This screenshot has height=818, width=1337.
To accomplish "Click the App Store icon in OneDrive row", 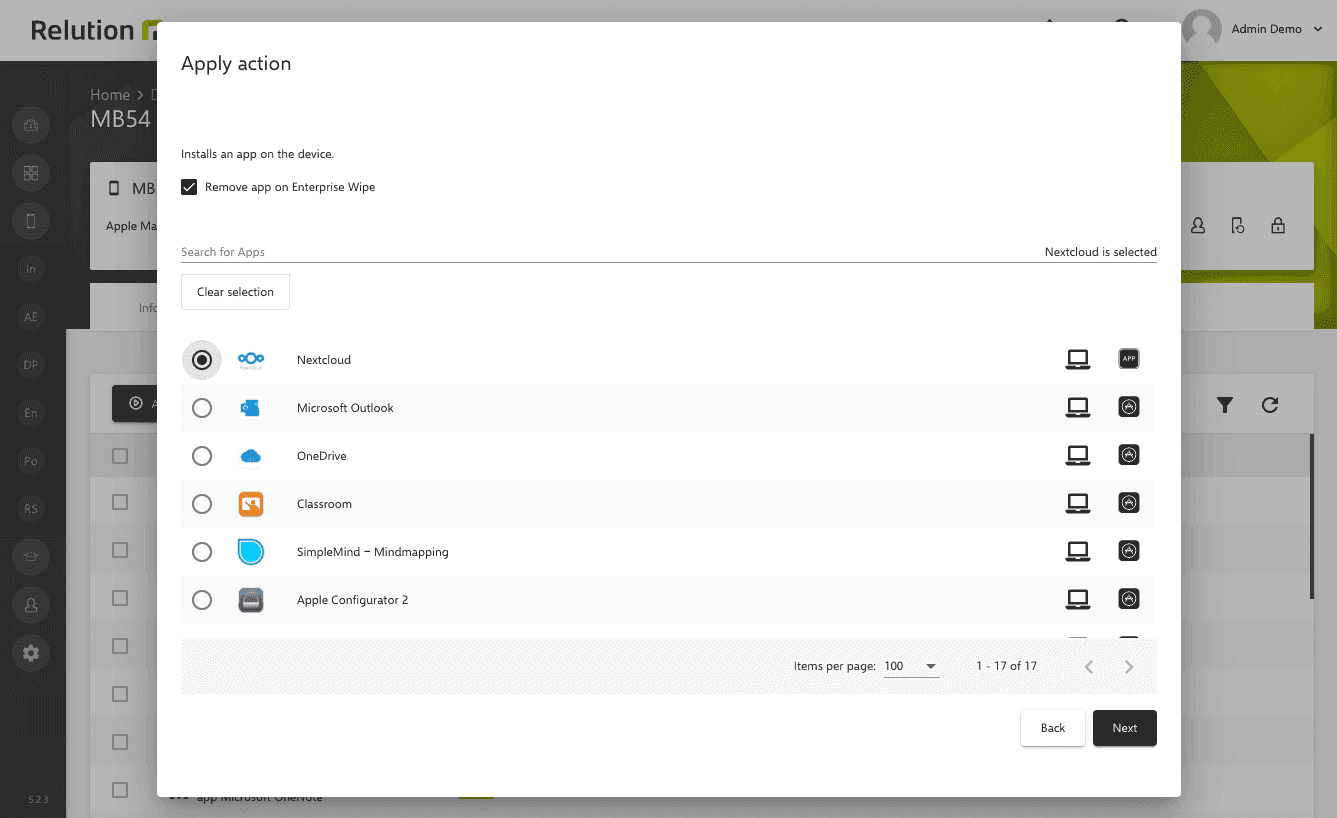I will point(1129,455).
